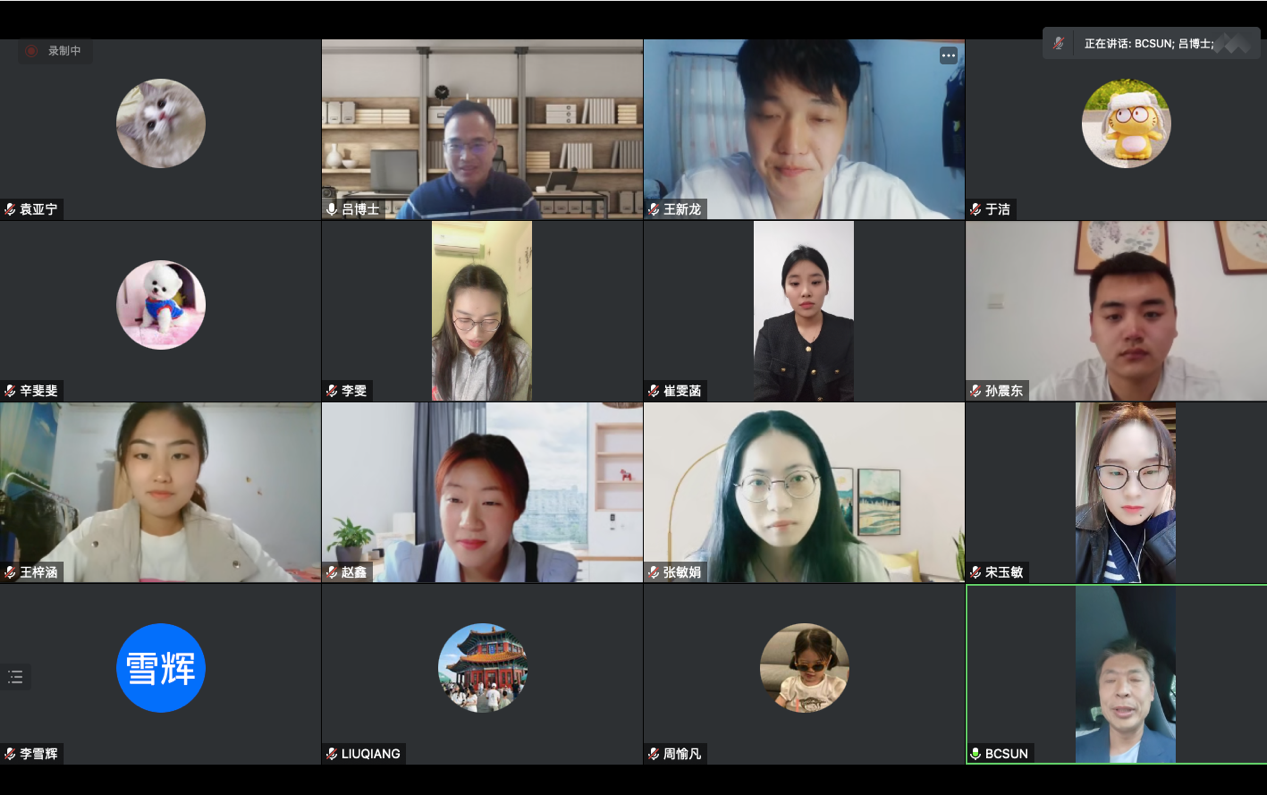Screen dimensions: 1267x795
Task: Click the 录制中 recording label
Action: pos(64,51)
